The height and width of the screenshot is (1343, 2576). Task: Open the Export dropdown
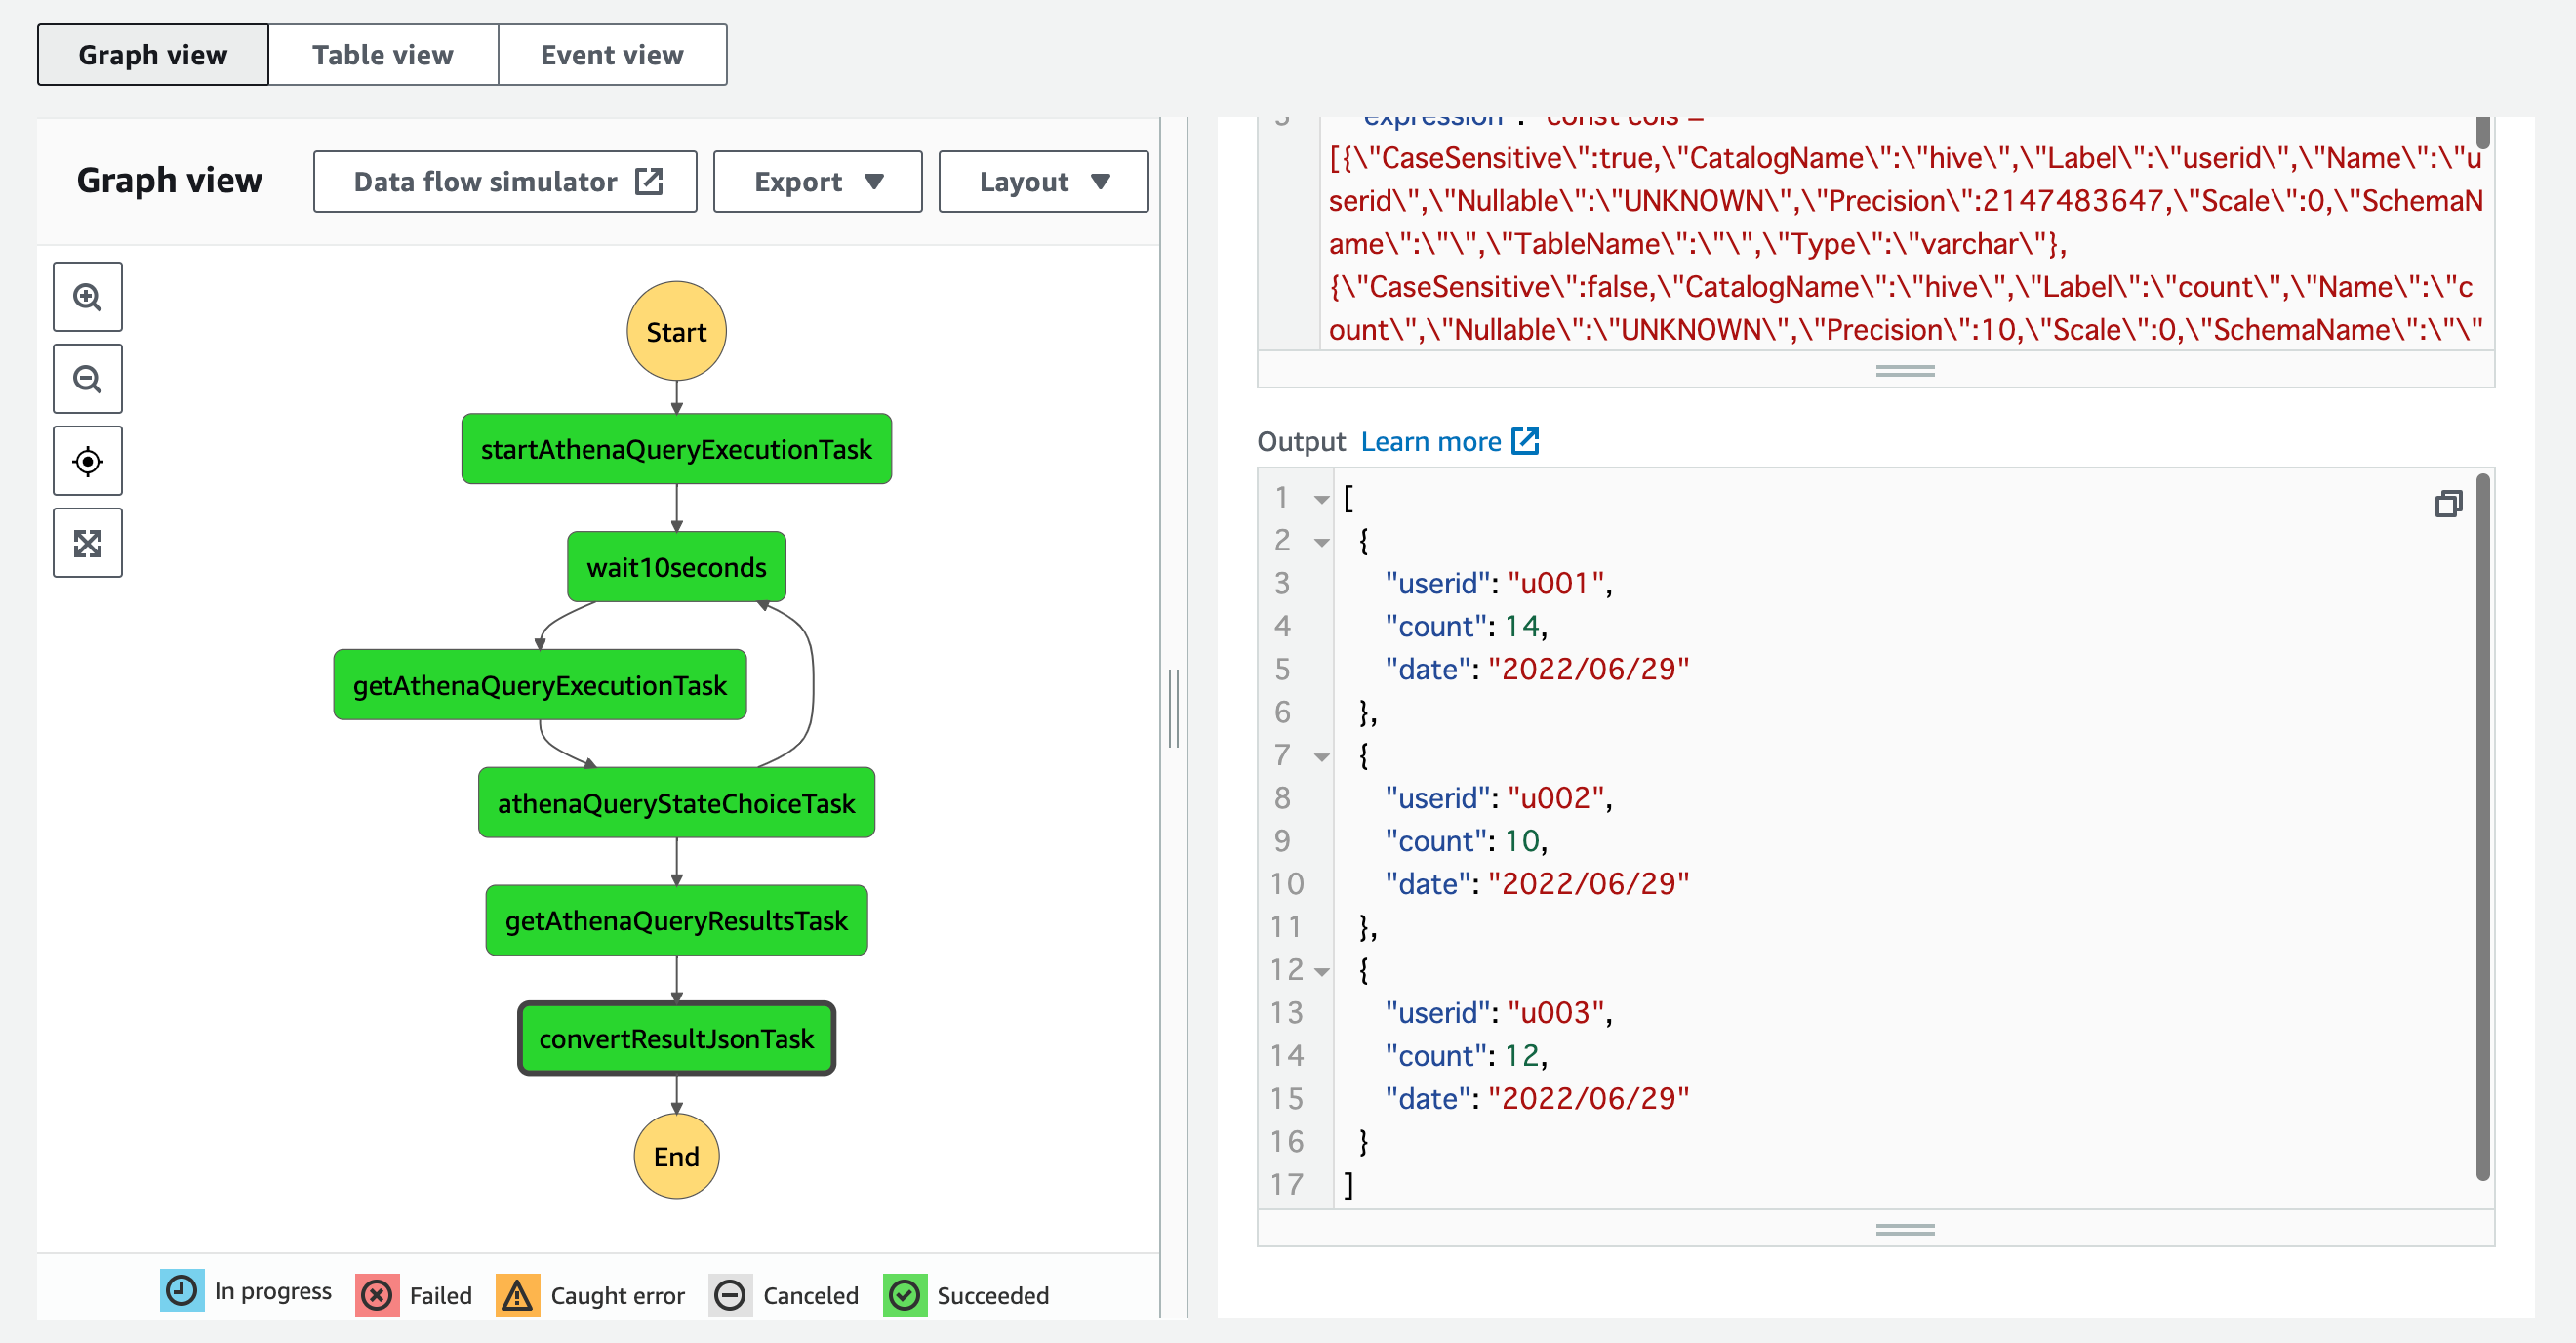tap(818, 182)
